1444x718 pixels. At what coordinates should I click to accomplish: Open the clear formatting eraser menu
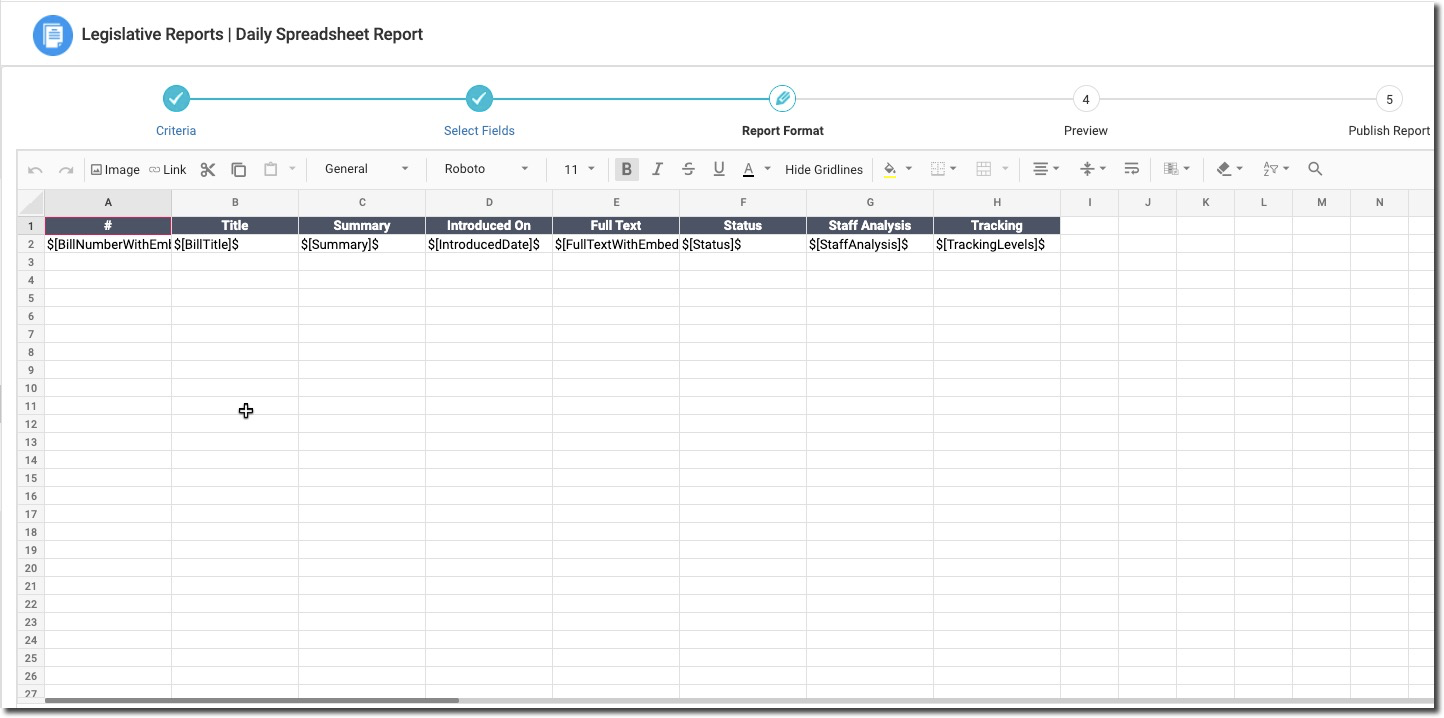point(1229,169)
